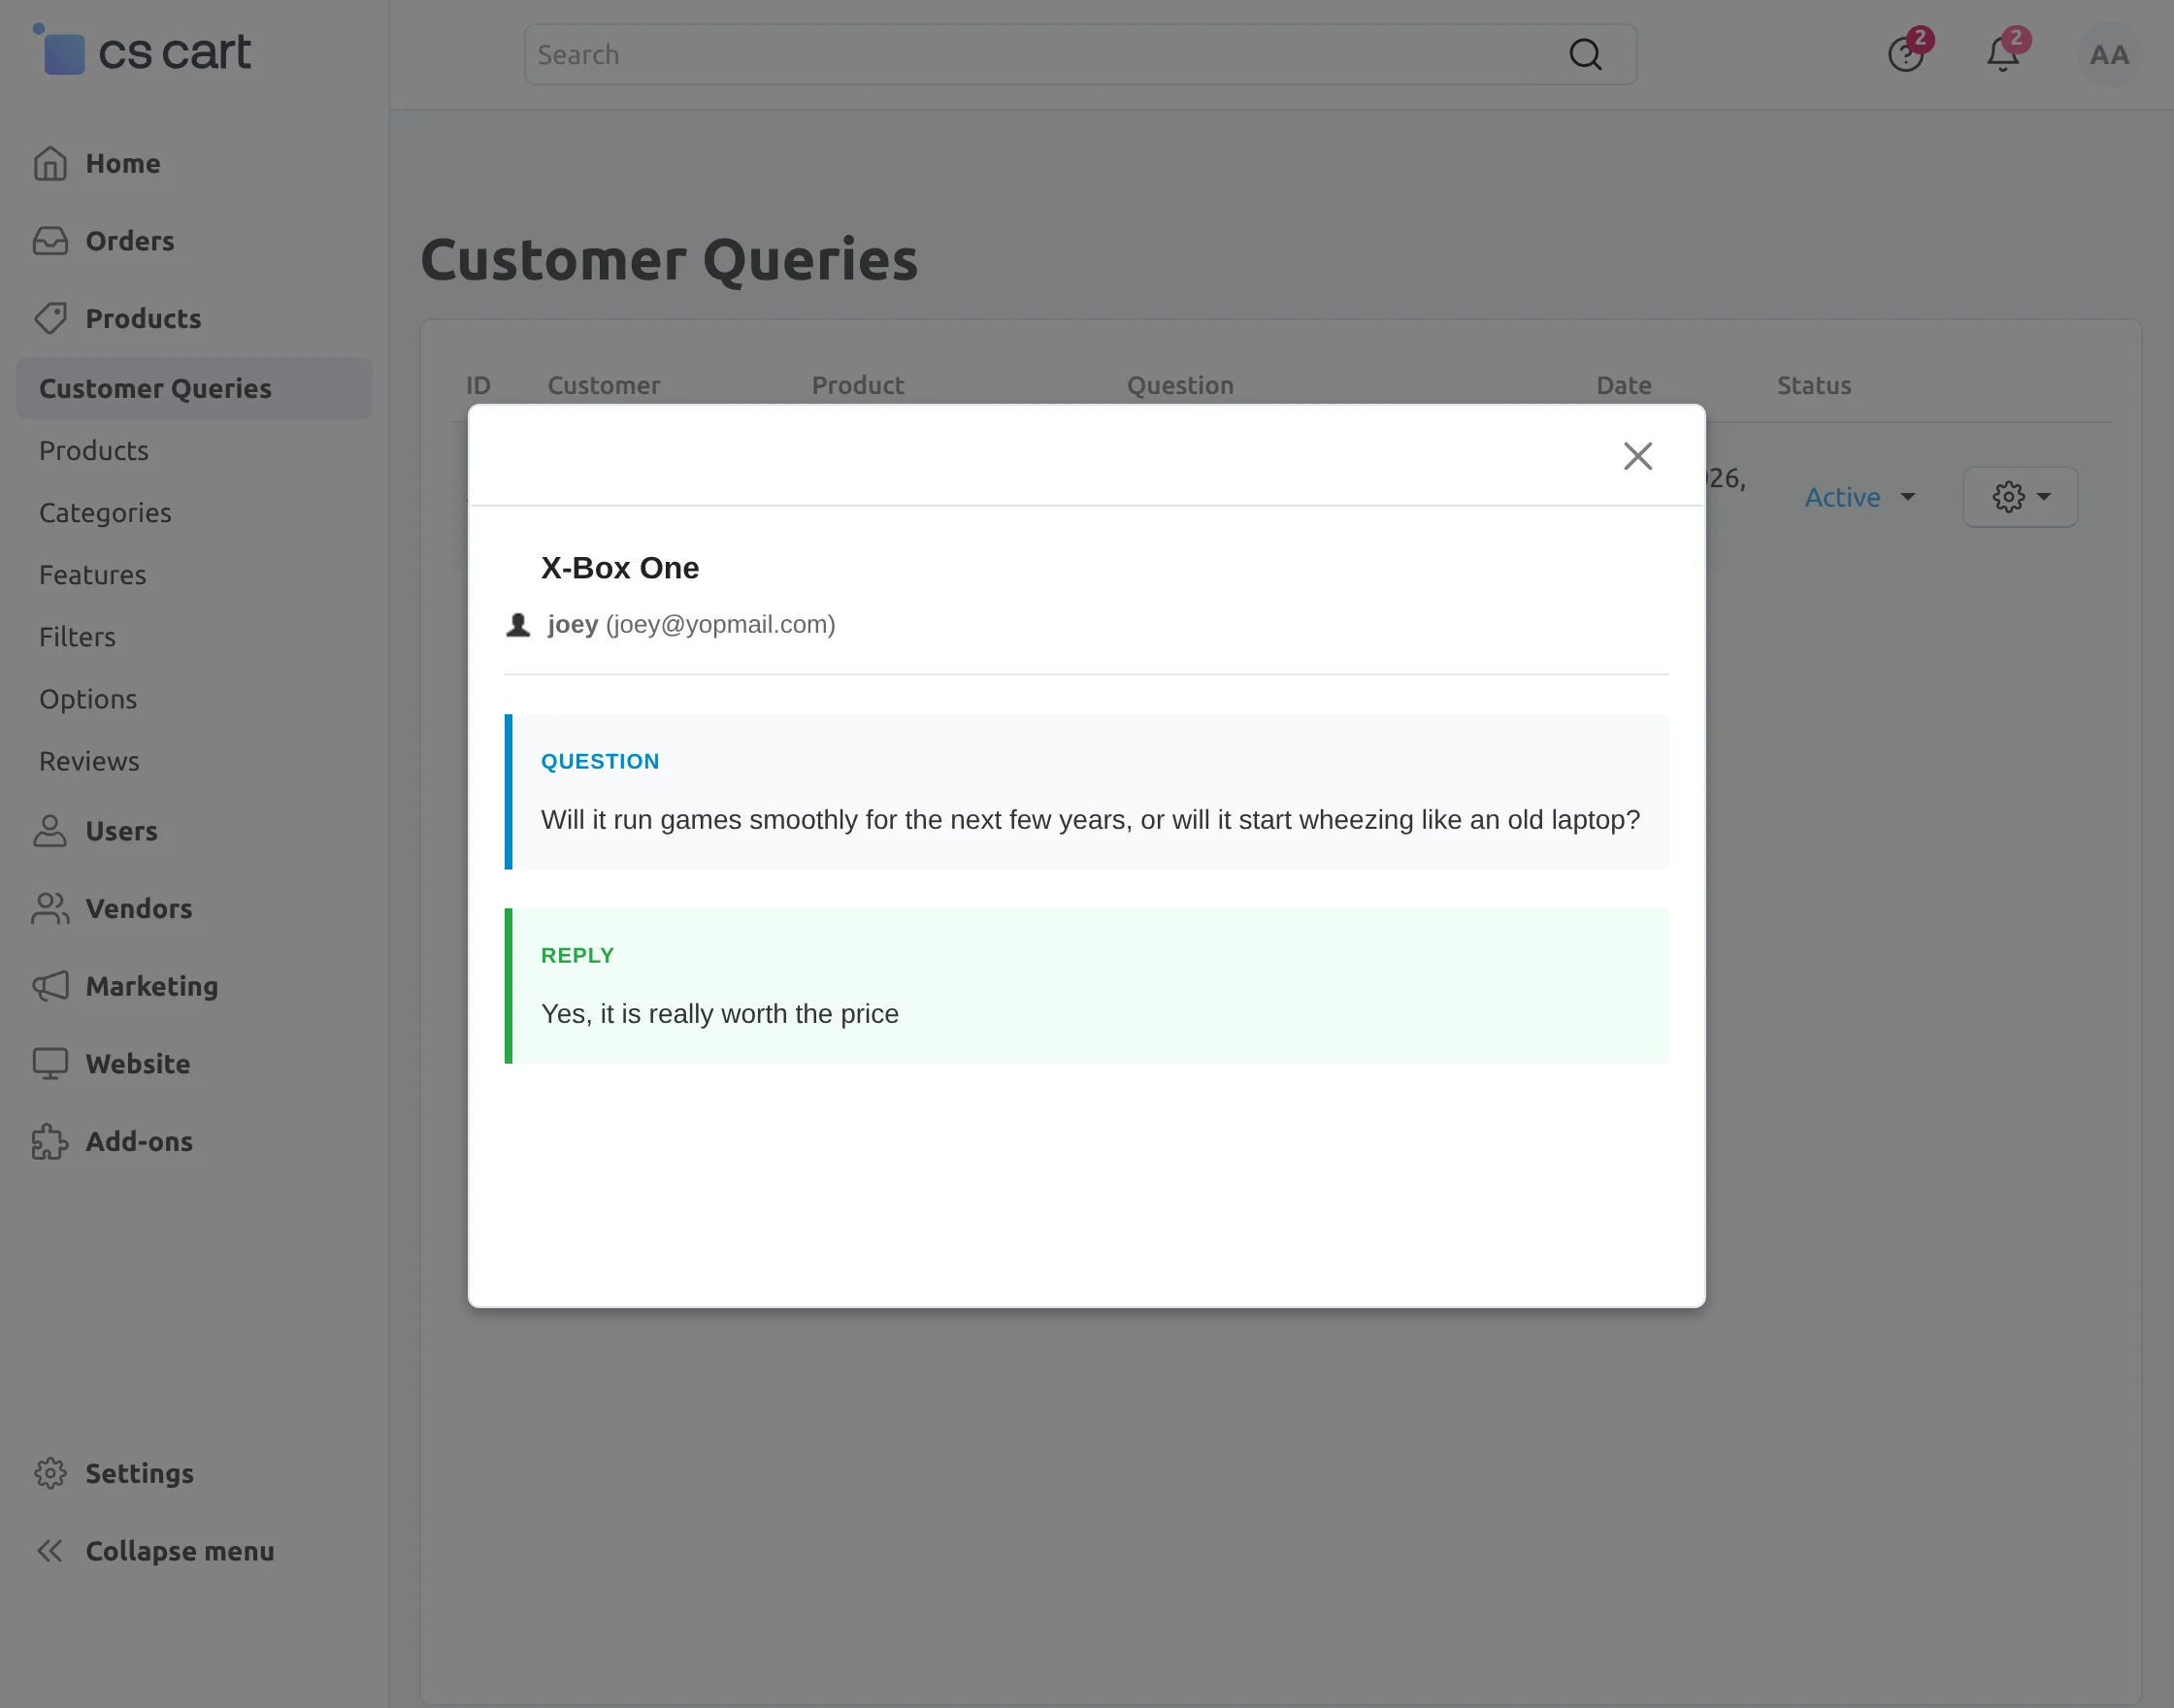Open Users menu item
This screenshot has height=1708, width=2174.
tap(122, 831)
